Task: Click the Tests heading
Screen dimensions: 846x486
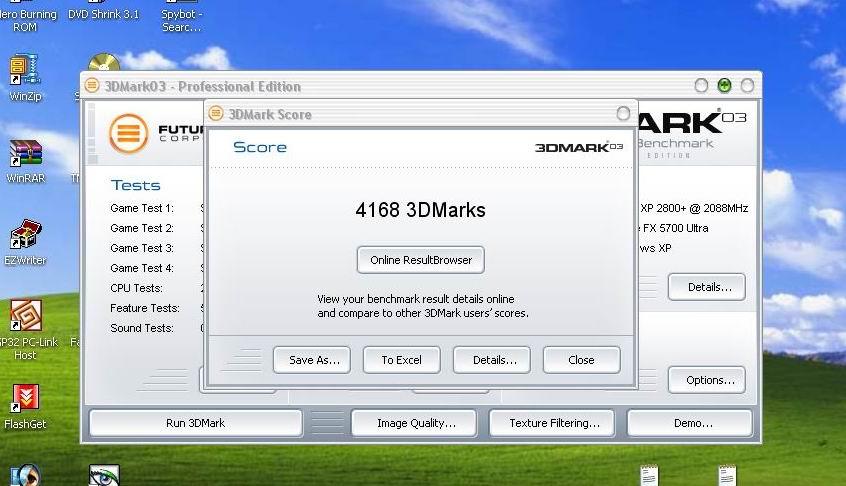Action: 136,186
